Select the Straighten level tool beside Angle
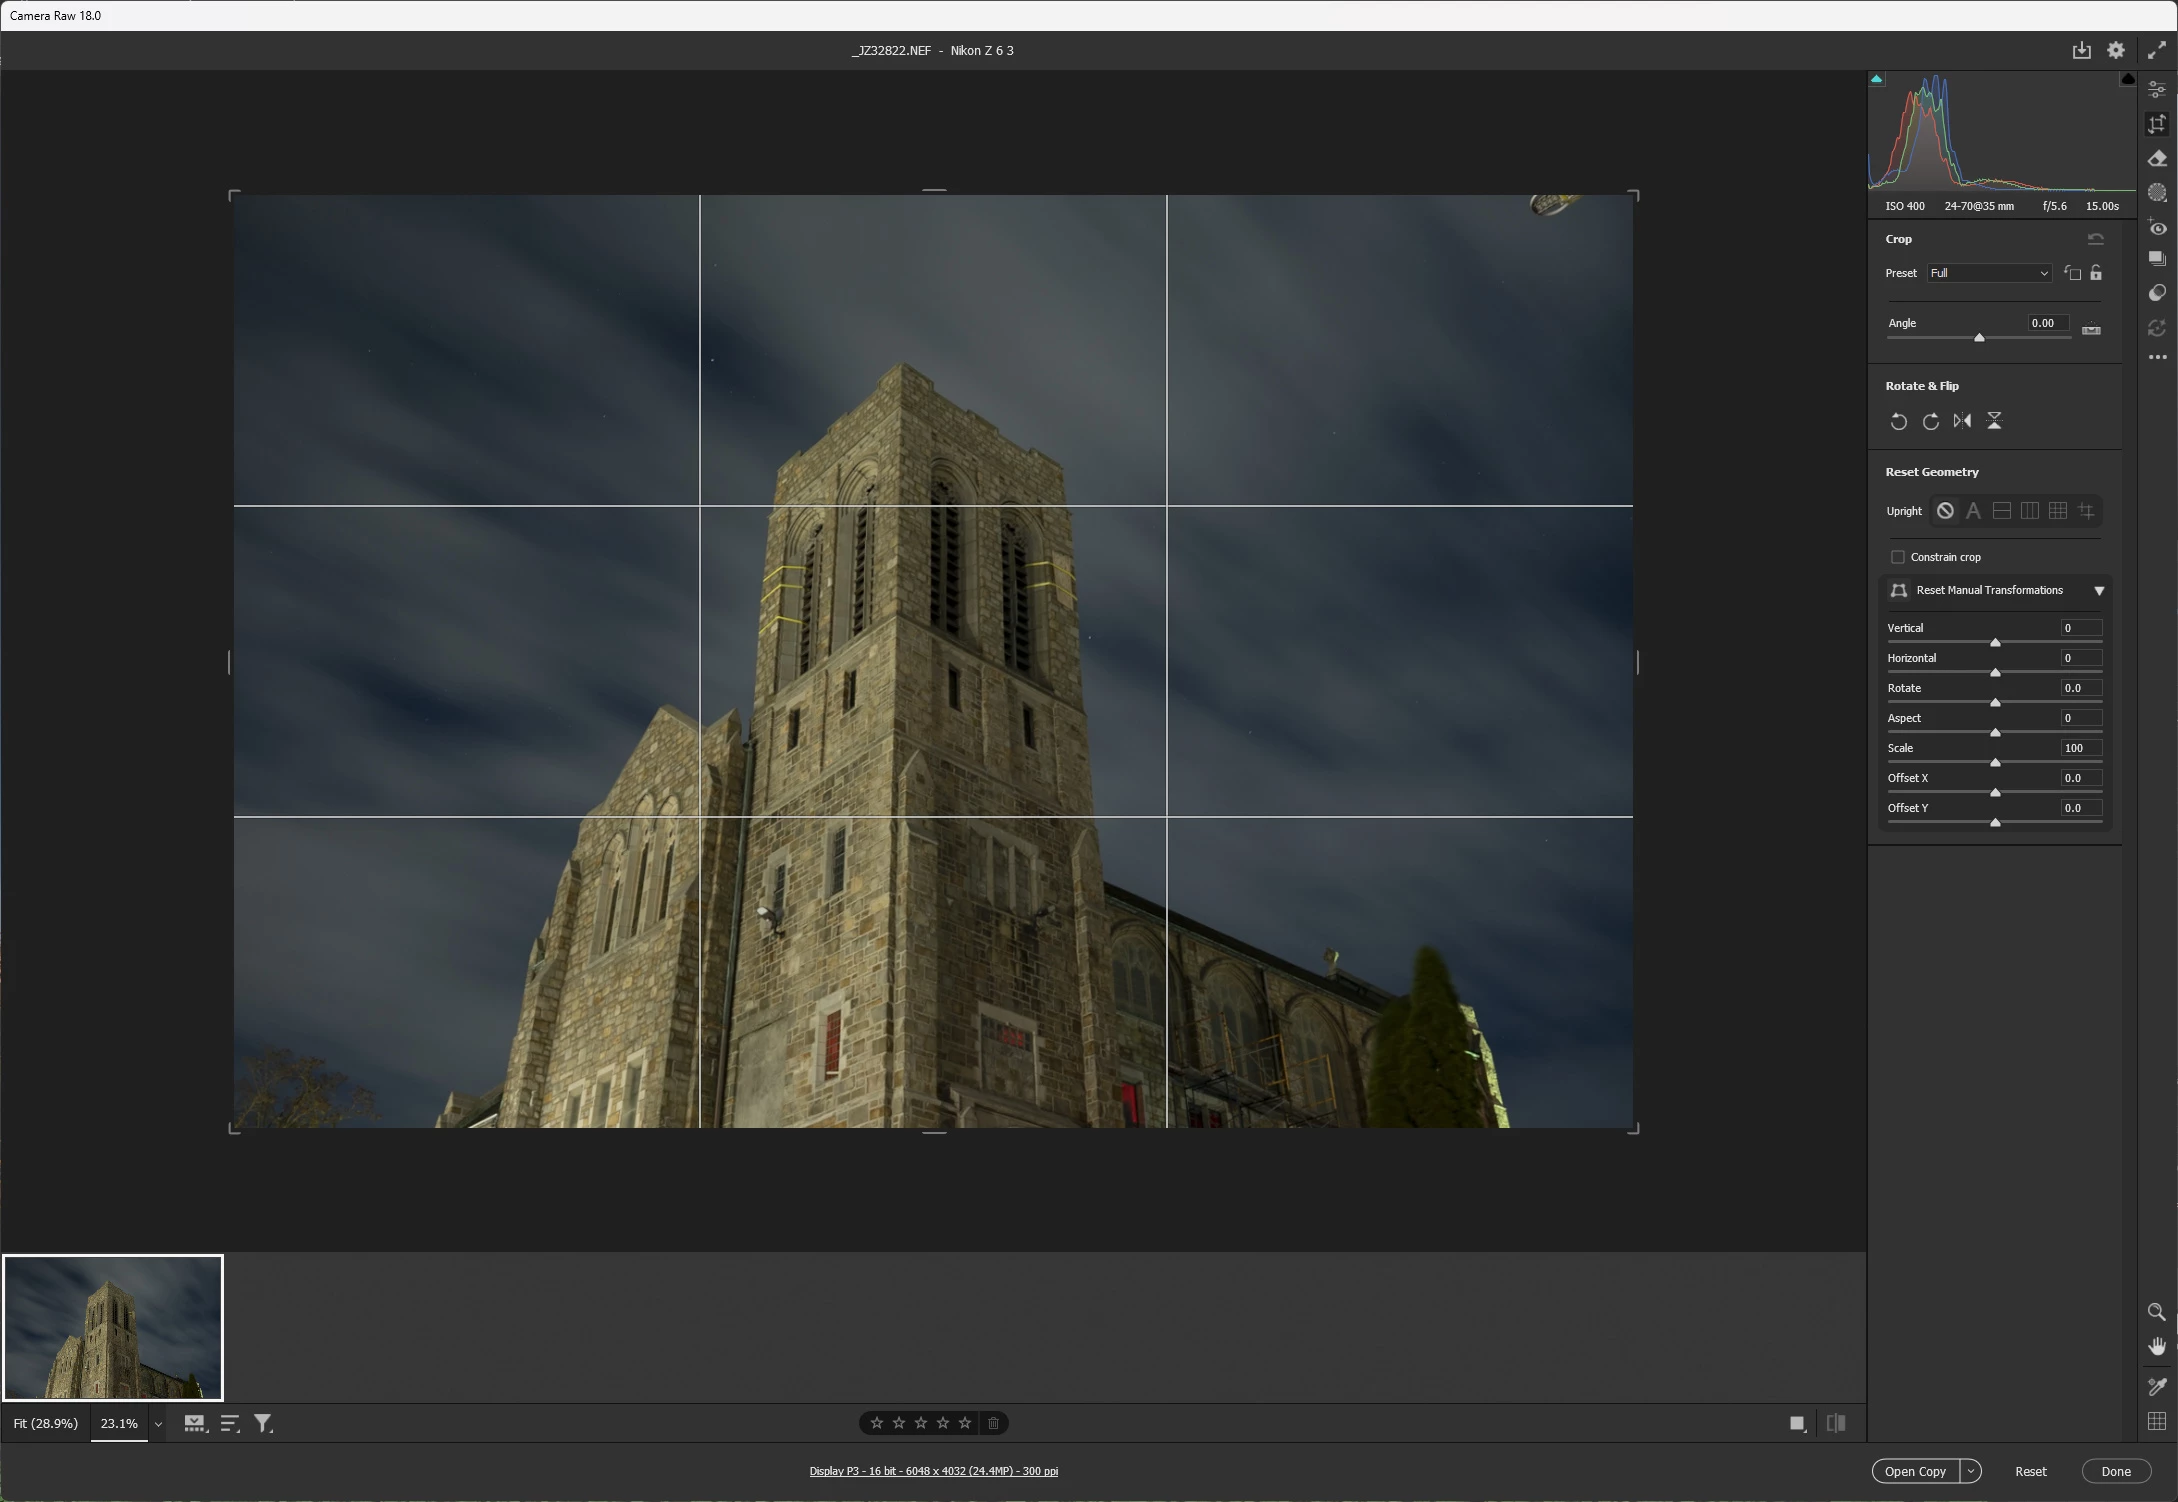The width and height of the screenshot is (2178, 1502). pos(2091,329)
